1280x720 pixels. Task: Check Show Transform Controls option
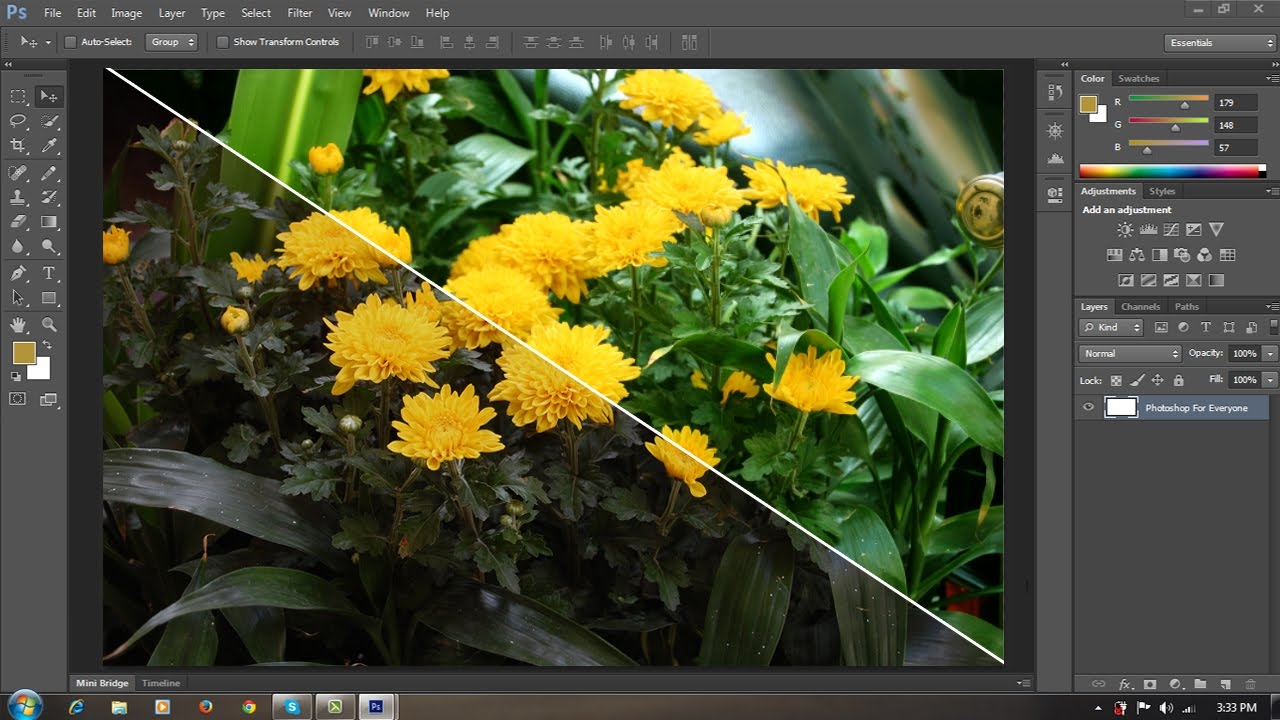pos(223,42)
